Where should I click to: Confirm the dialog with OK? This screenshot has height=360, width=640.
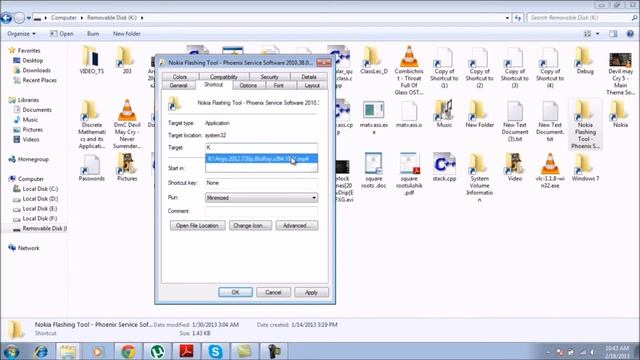coord(236,292)
